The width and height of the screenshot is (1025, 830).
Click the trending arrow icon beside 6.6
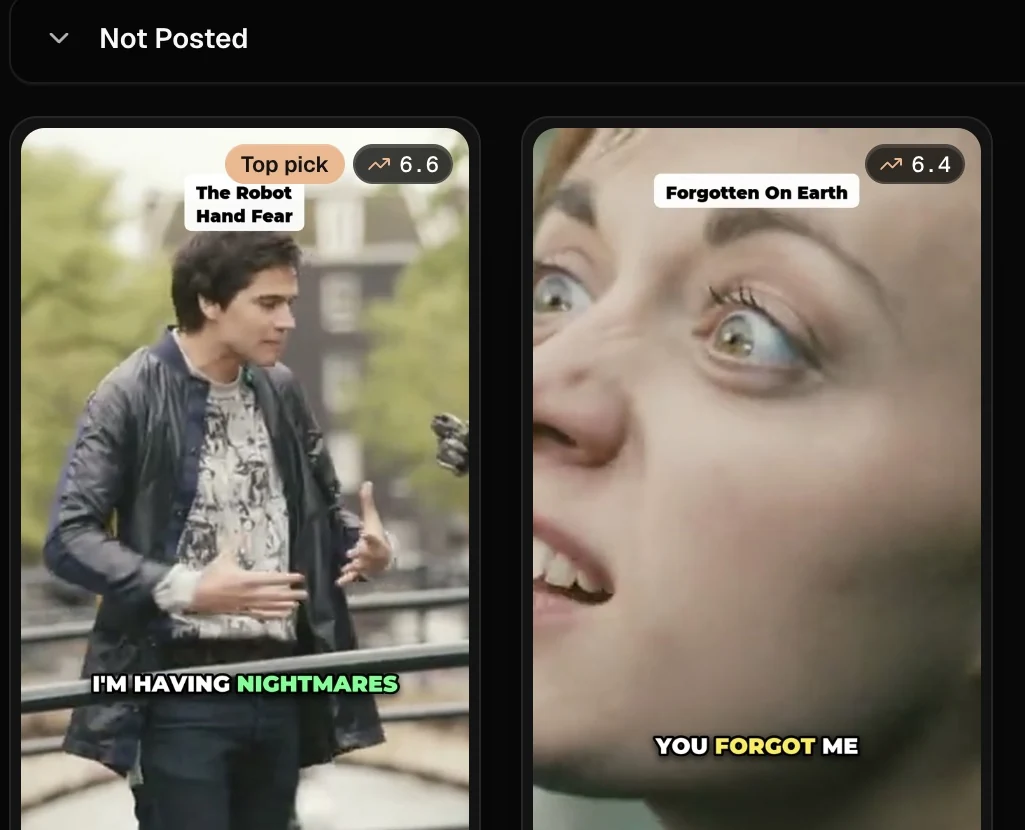click(x=379, y=165)
